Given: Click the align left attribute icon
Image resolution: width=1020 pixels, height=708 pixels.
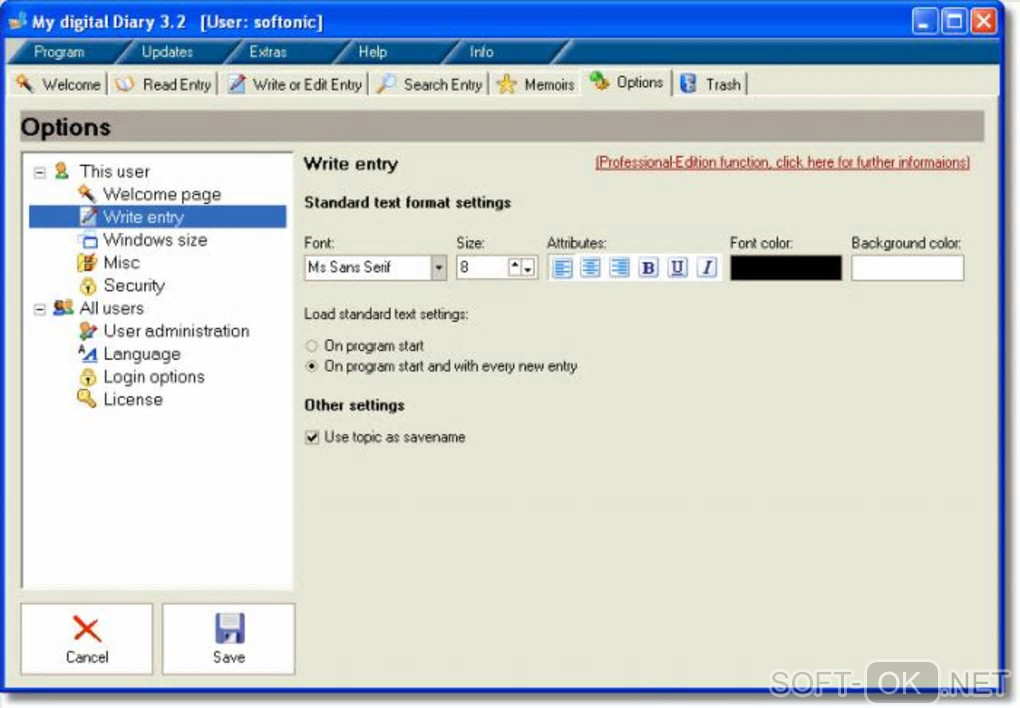Looking at the screenshot, I should coord(562,267).
